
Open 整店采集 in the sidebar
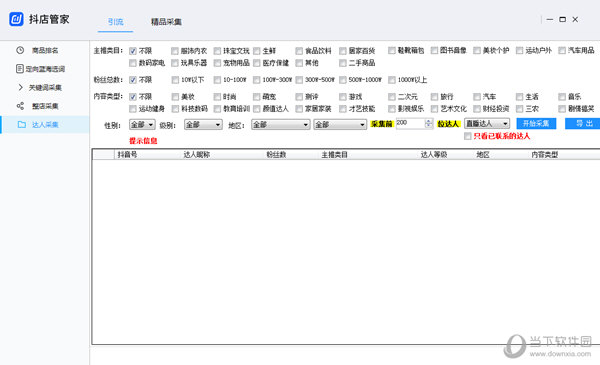coord(45,106)
